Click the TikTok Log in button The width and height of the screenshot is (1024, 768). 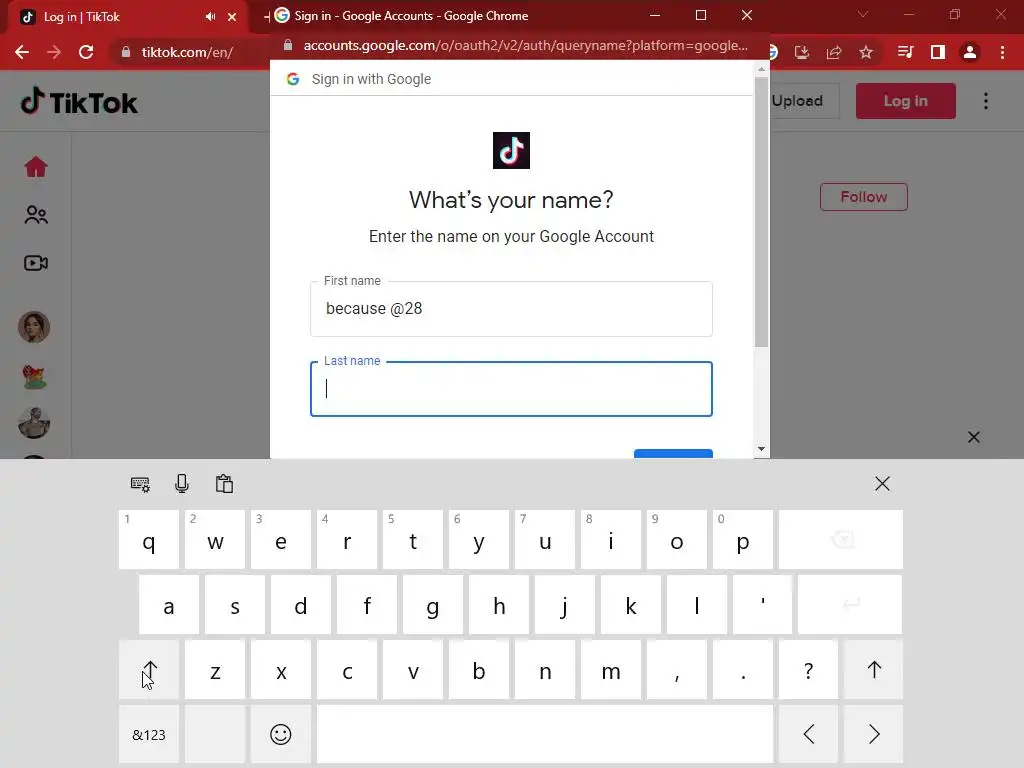click(906, 101)
